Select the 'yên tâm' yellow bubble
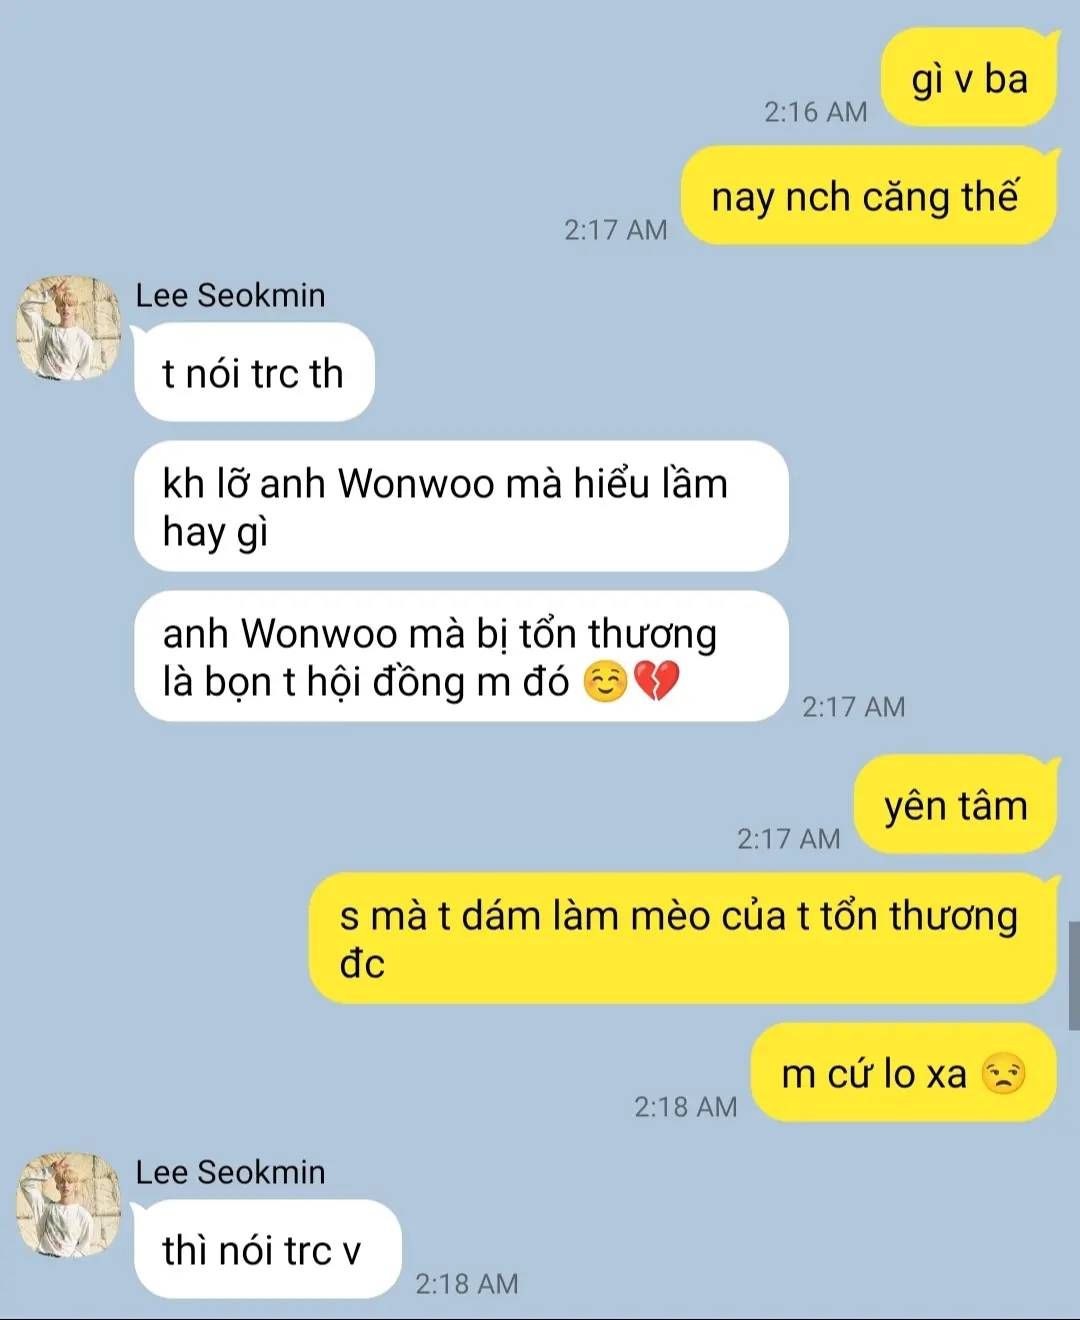Viewport: 1080px width, 1320px height. [955, 805]
